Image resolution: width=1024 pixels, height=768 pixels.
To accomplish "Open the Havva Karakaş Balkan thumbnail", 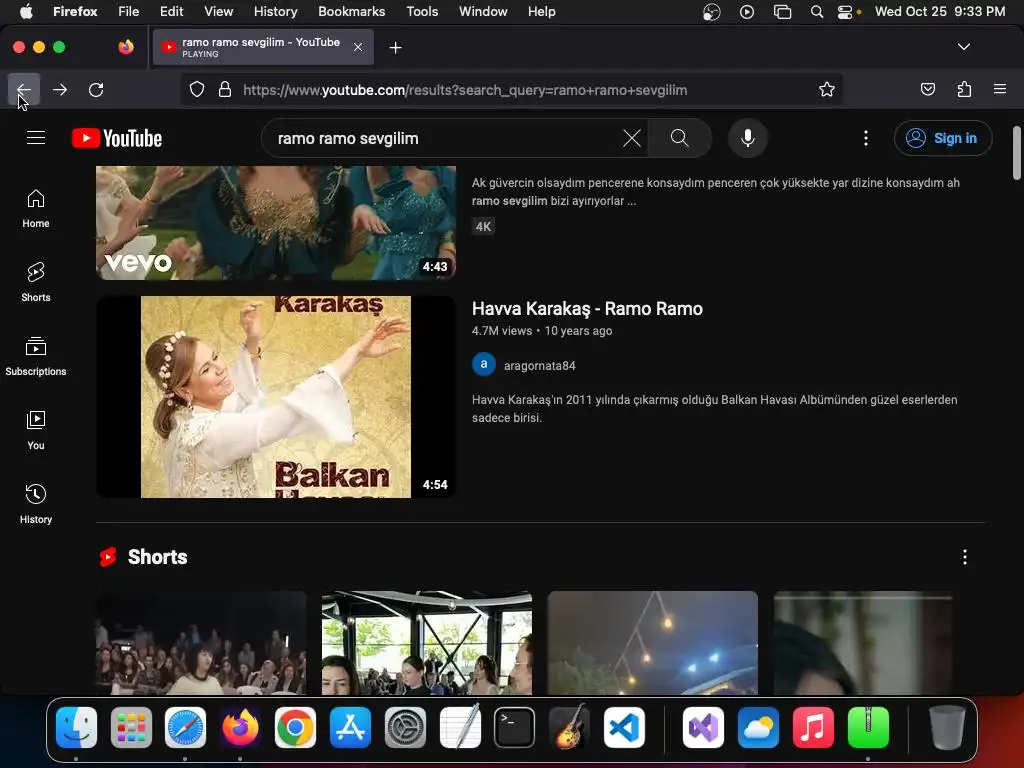I will pos(276,396).
